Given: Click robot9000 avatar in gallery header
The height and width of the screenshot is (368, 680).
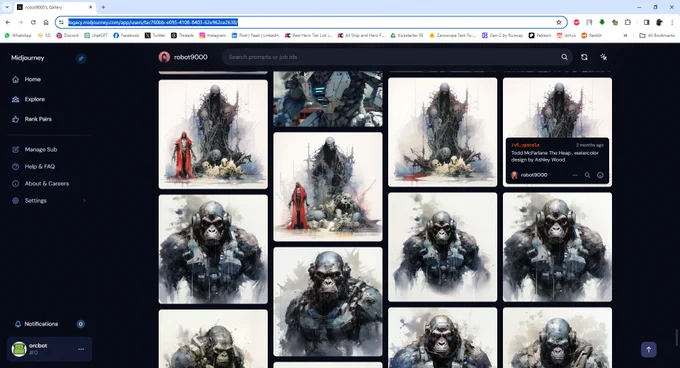Looking at the screenshot, I should tap(164, 57).
